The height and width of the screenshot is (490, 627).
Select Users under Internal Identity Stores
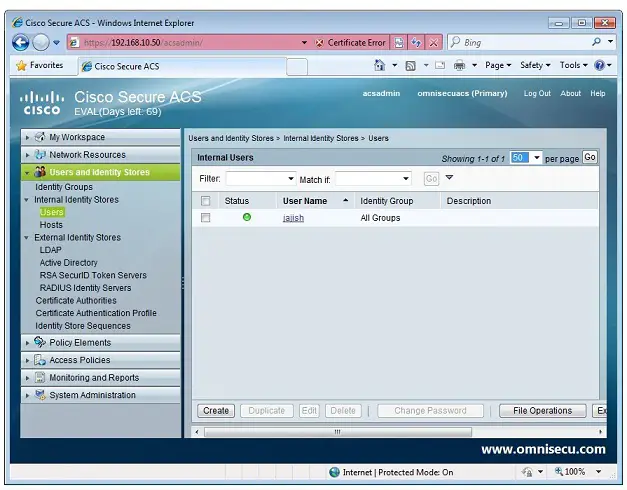[x=52, y=212]
